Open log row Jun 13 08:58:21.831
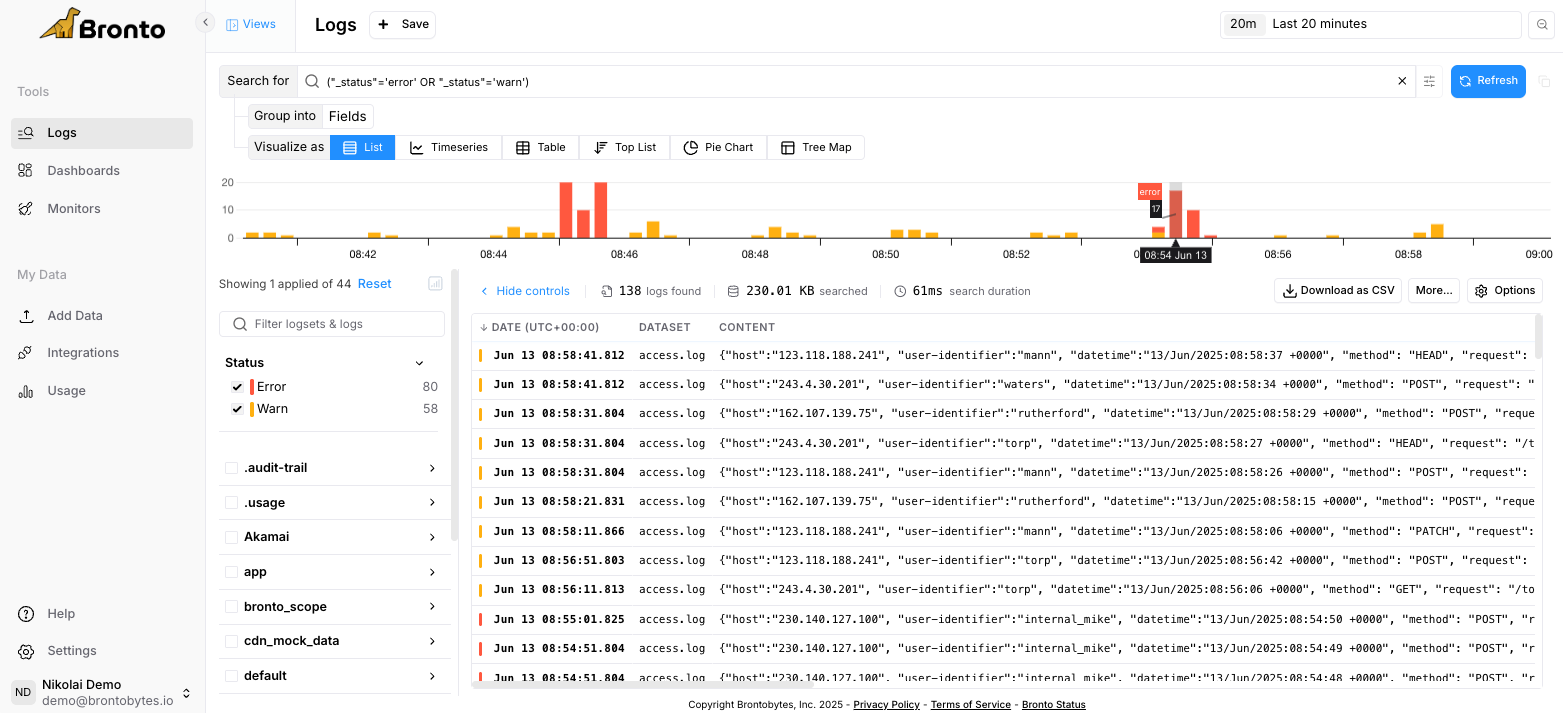This screenshot has height=713, width=1563. click(x=1003, y=502)
